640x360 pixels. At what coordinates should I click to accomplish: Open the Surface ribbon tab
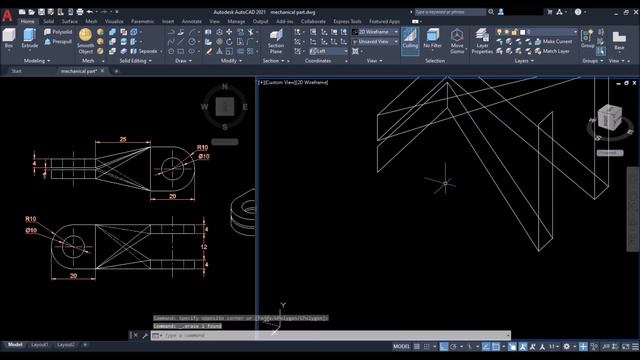coord(69,21)
